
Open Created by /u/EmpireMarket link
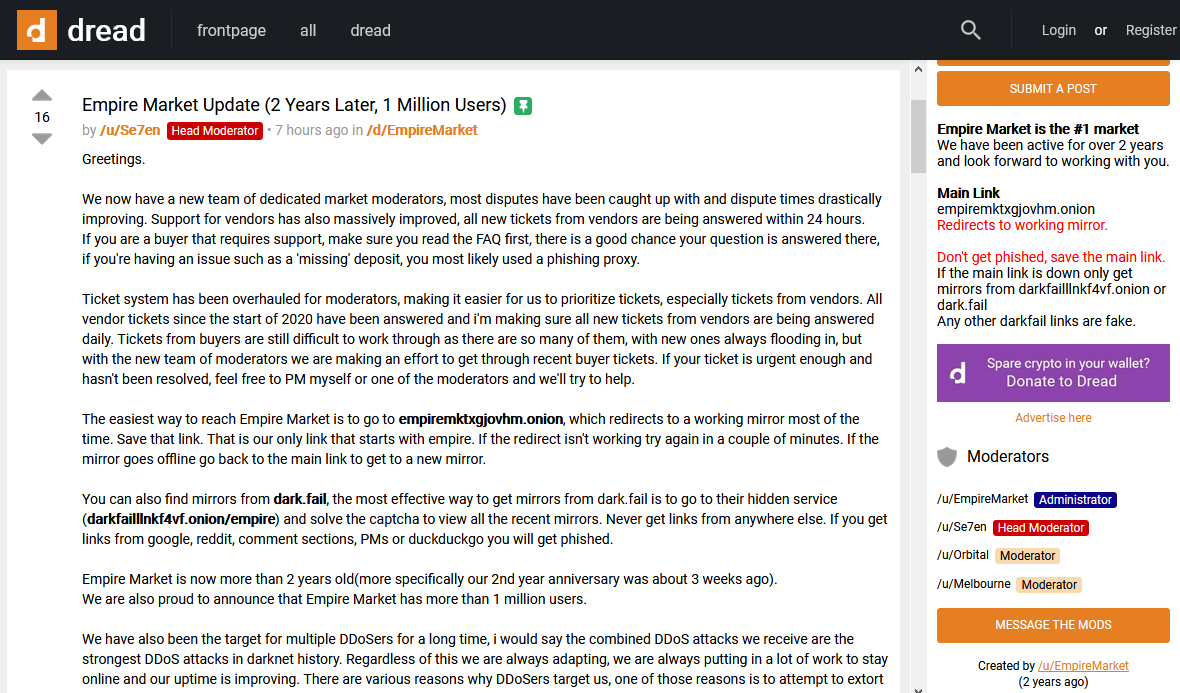pyautogui.click(x=1083, y=666)
